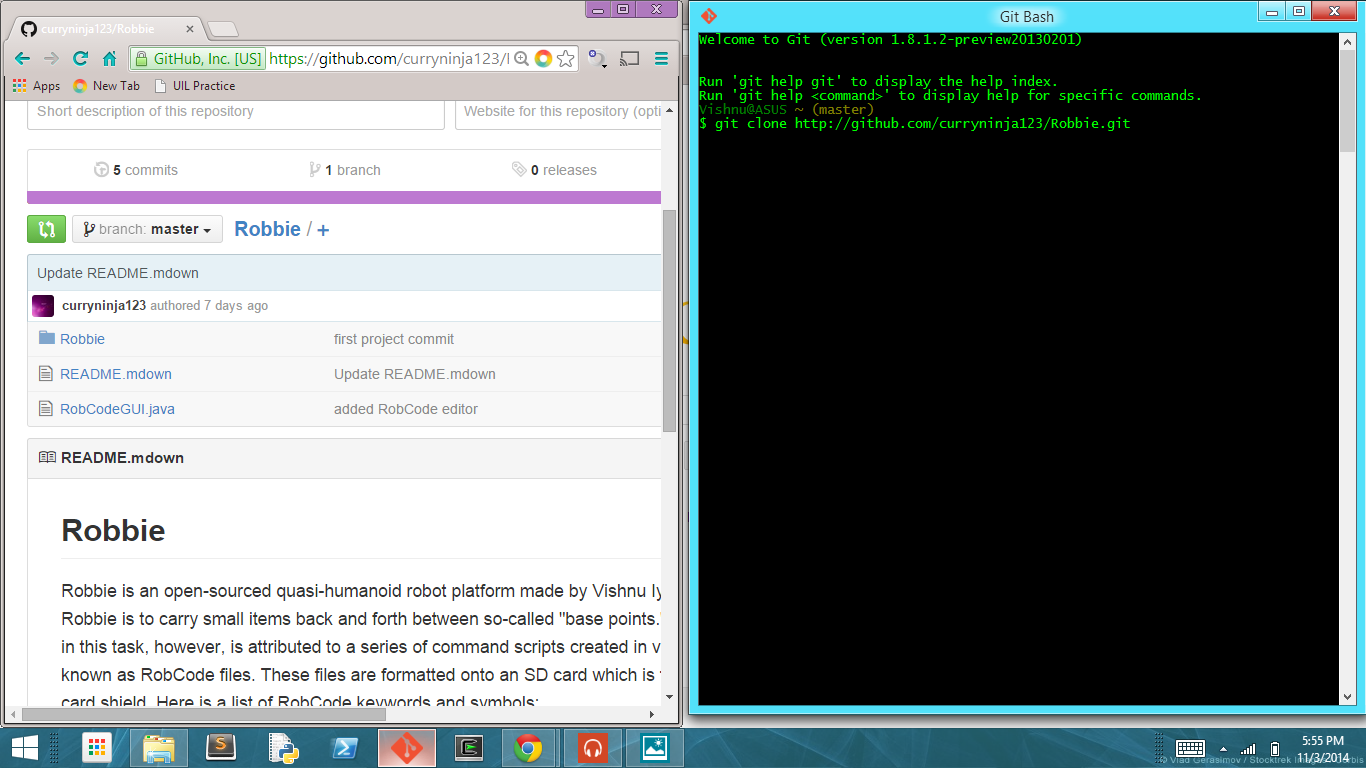
Task: Click the first project commit message
Action: 394,339
